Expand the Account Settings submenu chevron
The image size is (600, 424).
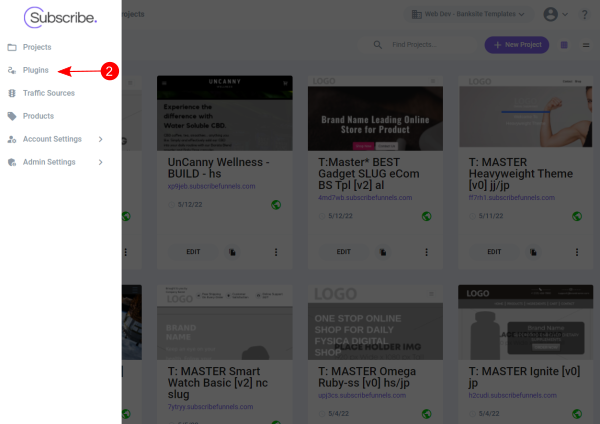coord(101,139)
